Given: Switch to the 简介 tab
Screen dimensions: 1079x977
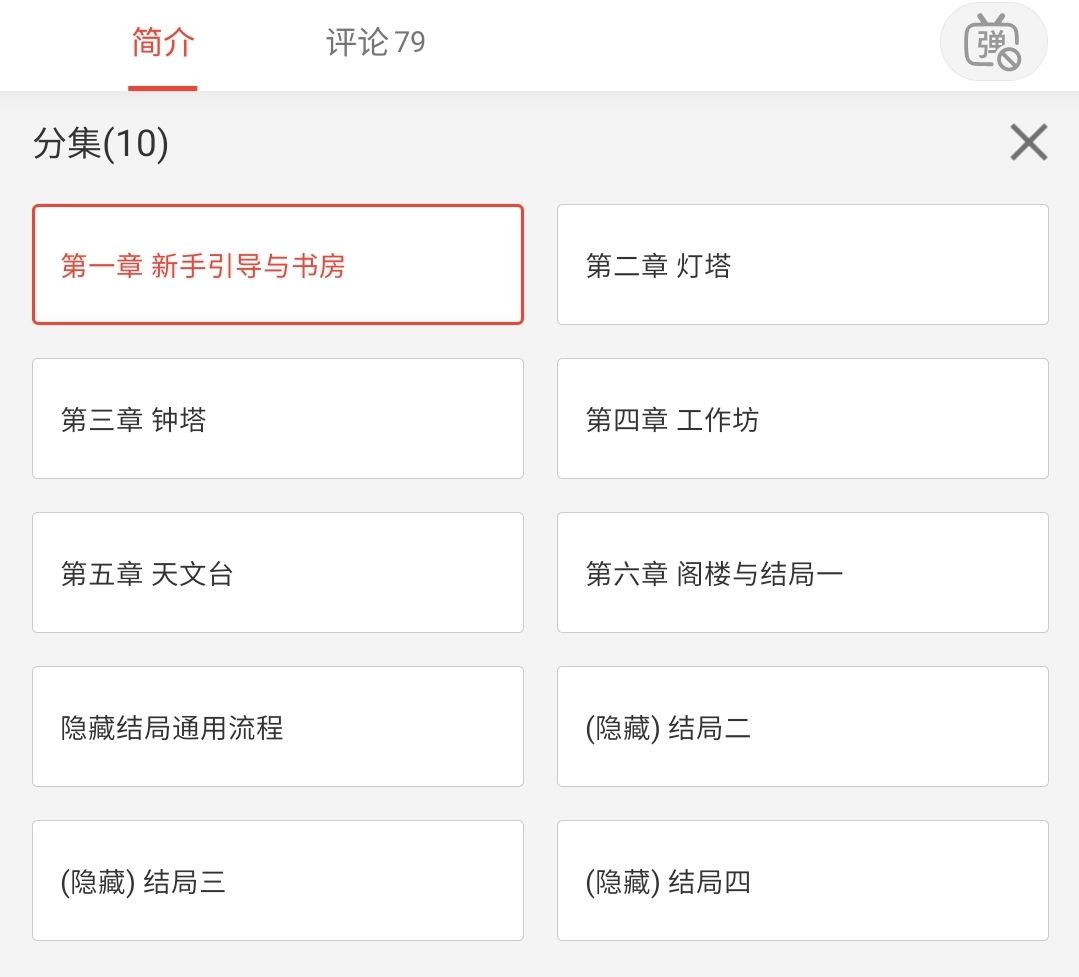Looking at the screenshot, I should point(163,43).
